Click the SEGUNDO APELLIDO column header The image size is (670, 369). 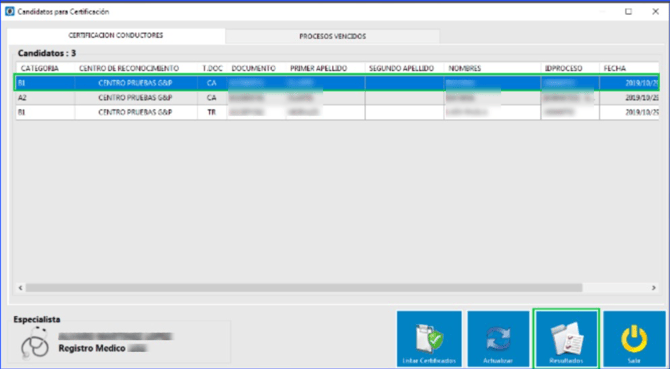[x=404, y=68]
